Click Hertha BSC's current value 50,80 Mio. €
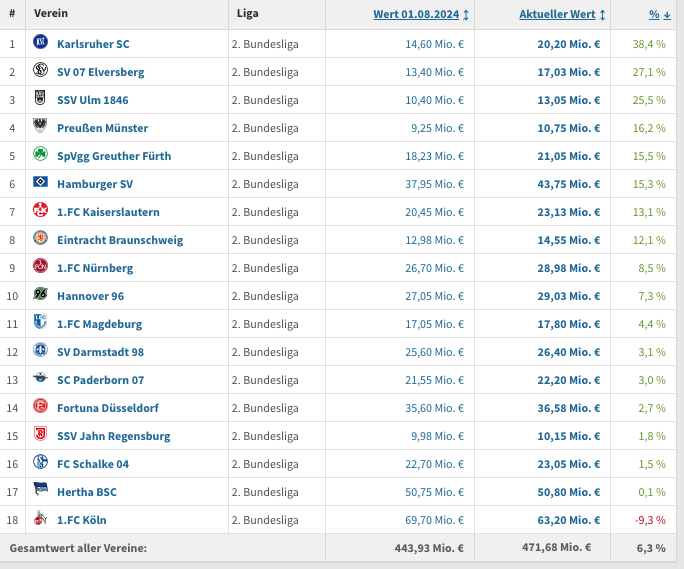The image size is (684, 569). [569, 492]
